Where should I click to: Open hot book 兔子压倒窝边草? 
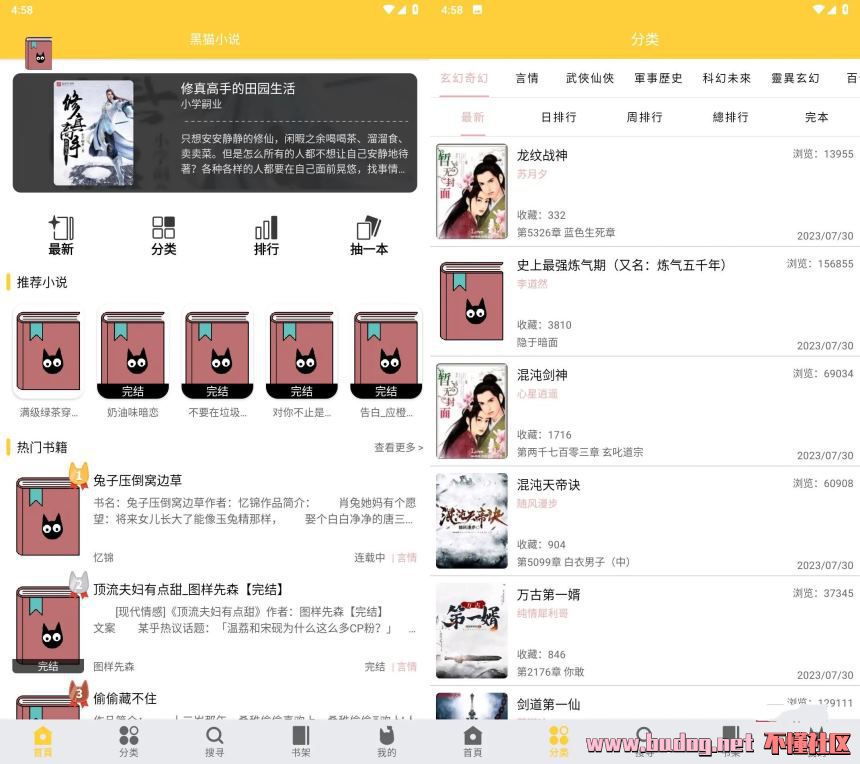(215, 518)
